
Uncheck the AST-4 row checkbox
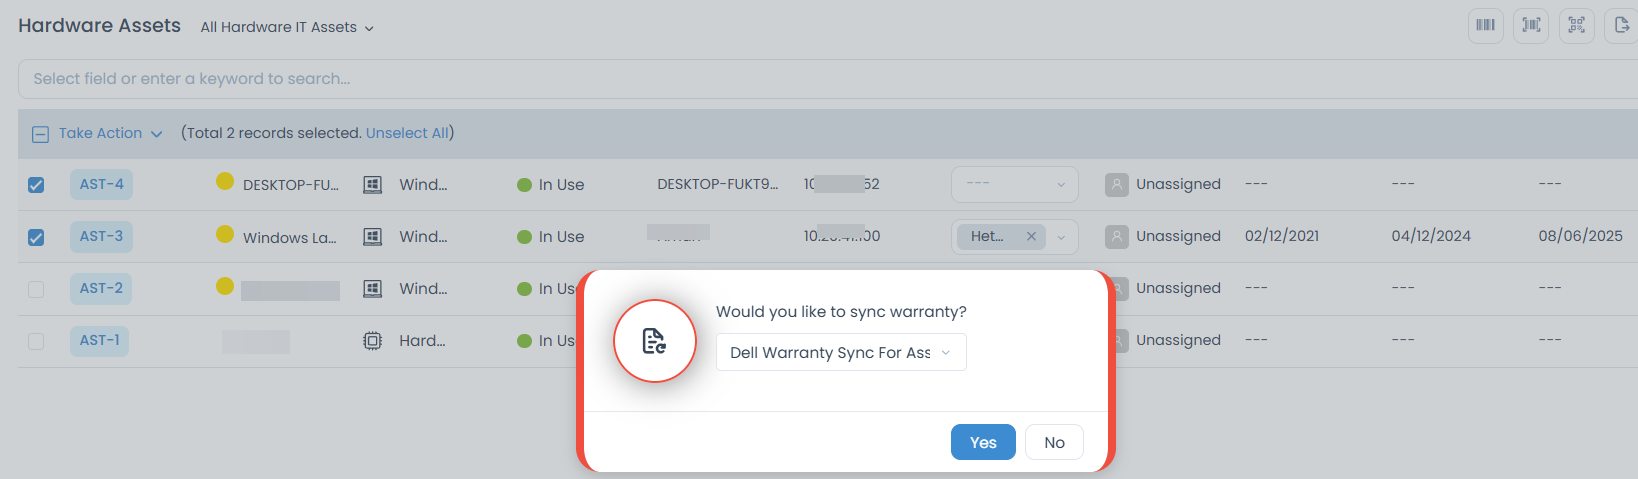click(x=36, y=185)
